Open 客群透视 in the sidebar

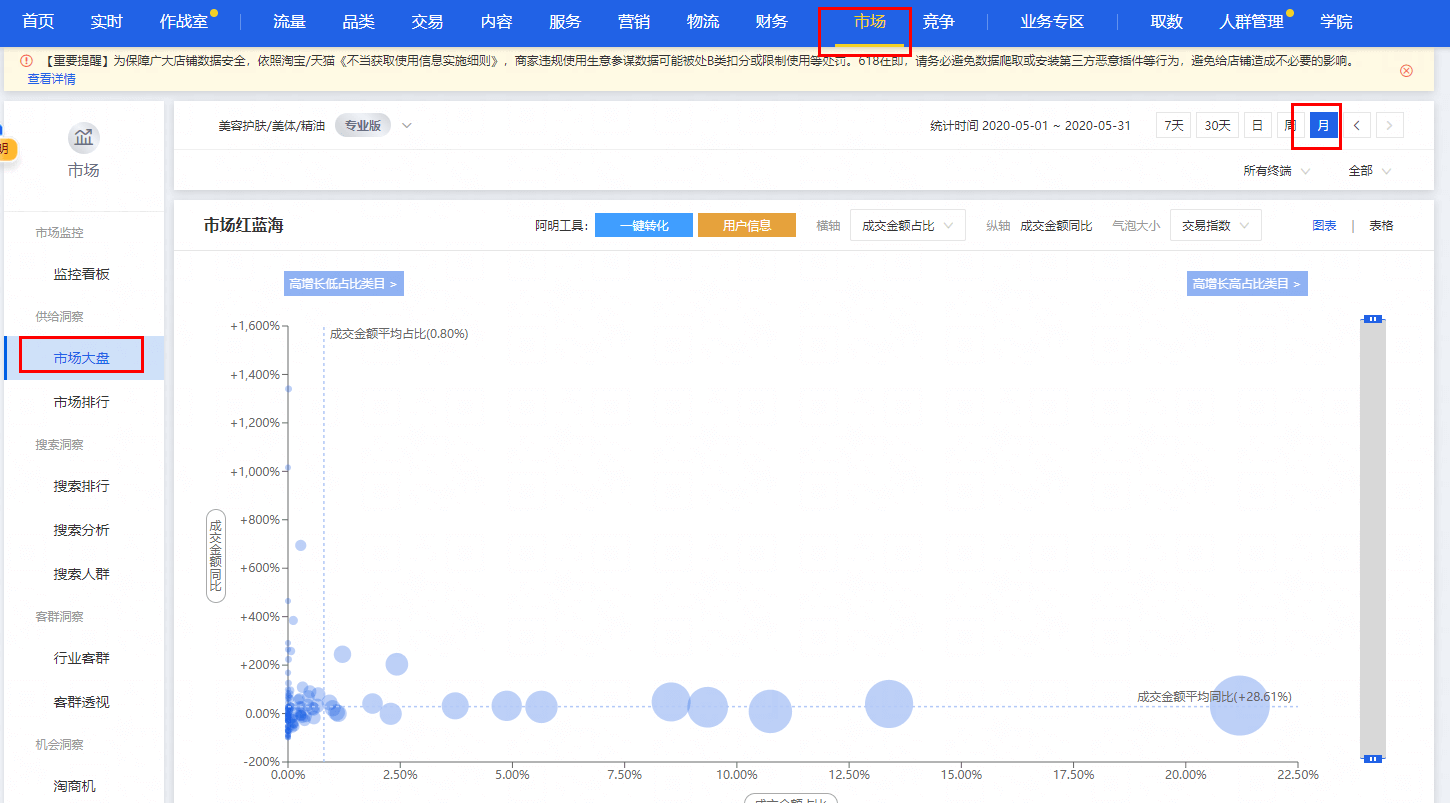(82, 702)
